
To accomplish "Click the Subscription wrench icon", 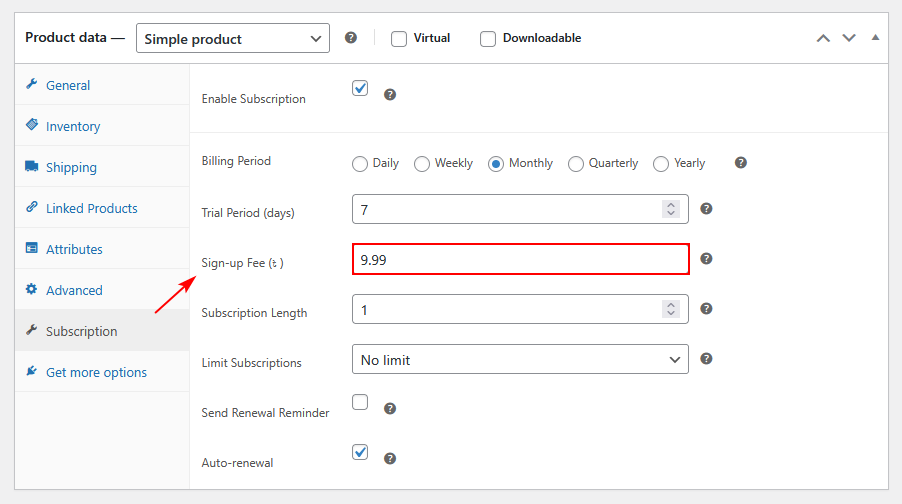I will (x=32, y=330).
